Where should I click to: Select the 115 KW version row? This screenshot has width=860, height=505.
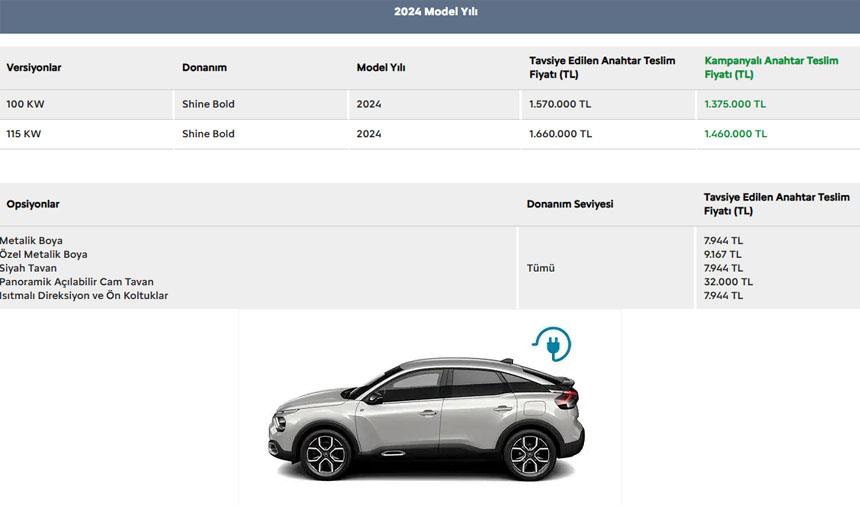click(x=23, y=134)
